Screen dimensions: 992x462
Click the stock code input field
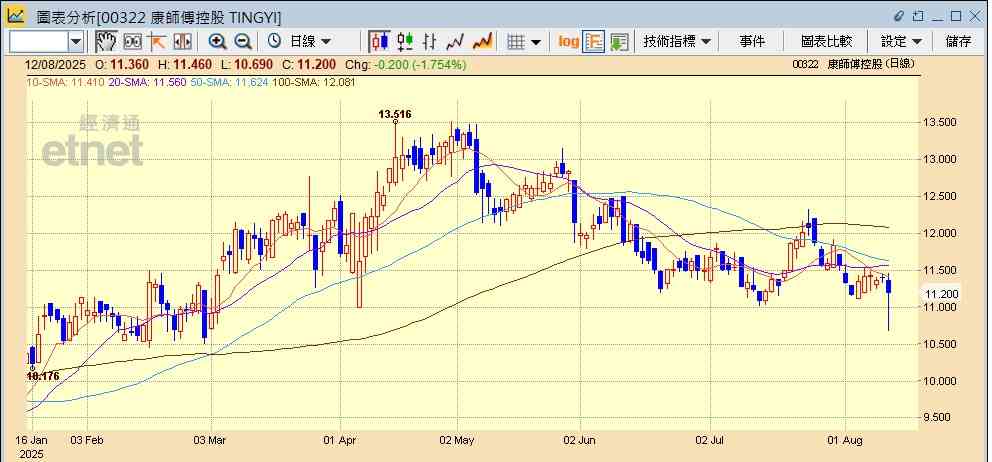pos(39,42)
